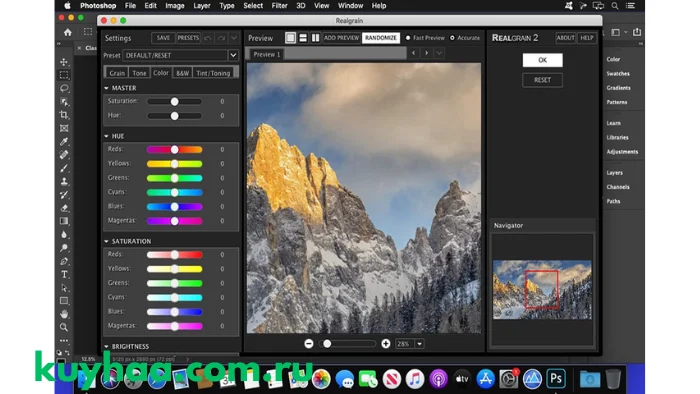The image size is (700, 394).
Task: Go to next preview arrow
Action: pyautogui.click(x=426, y=53)
